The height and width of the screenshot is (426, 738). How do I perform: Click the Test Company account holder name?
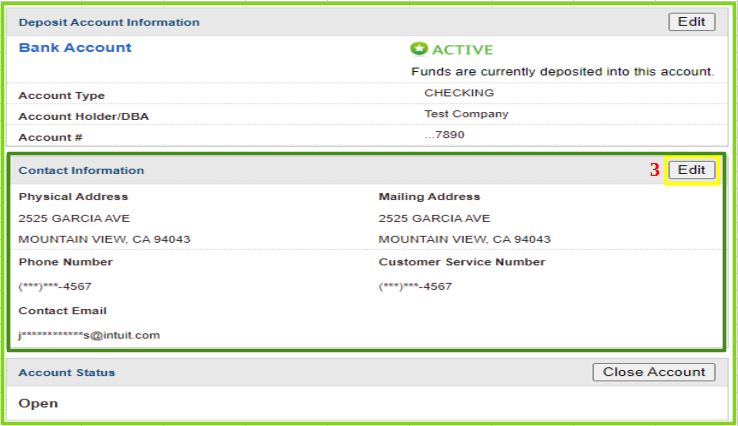[466, 114]
